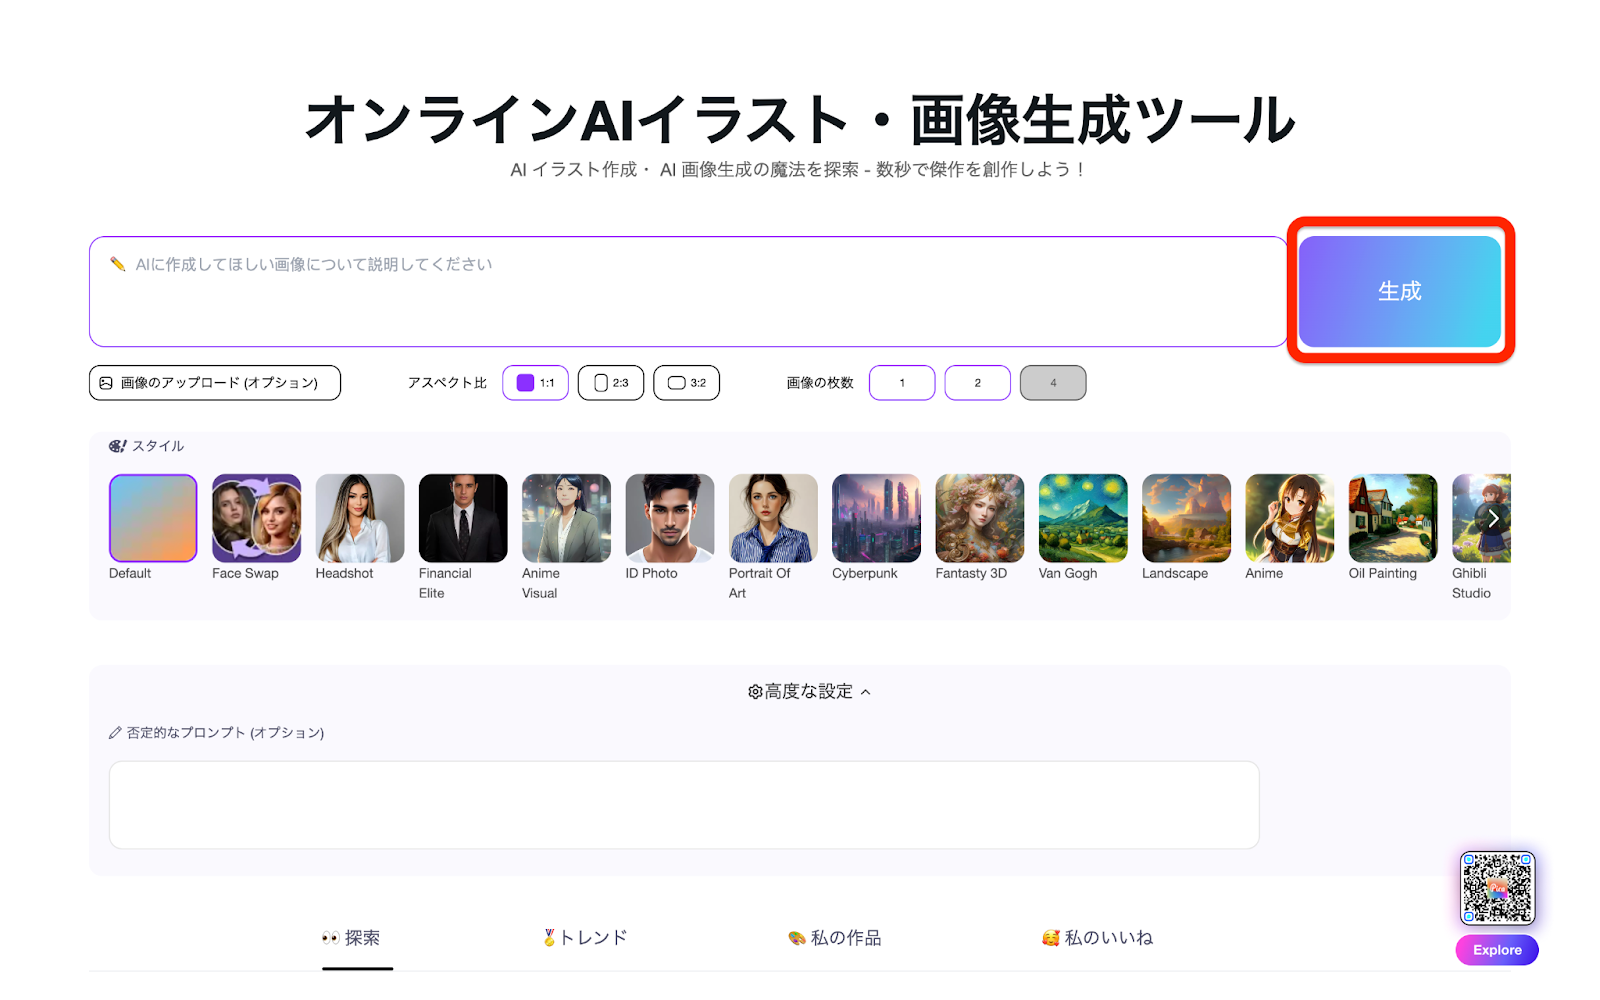The height and width of the screenshot is (1000, 1600).
Task: Select the 3:2 aspect ratio
Action: point(686,383)
